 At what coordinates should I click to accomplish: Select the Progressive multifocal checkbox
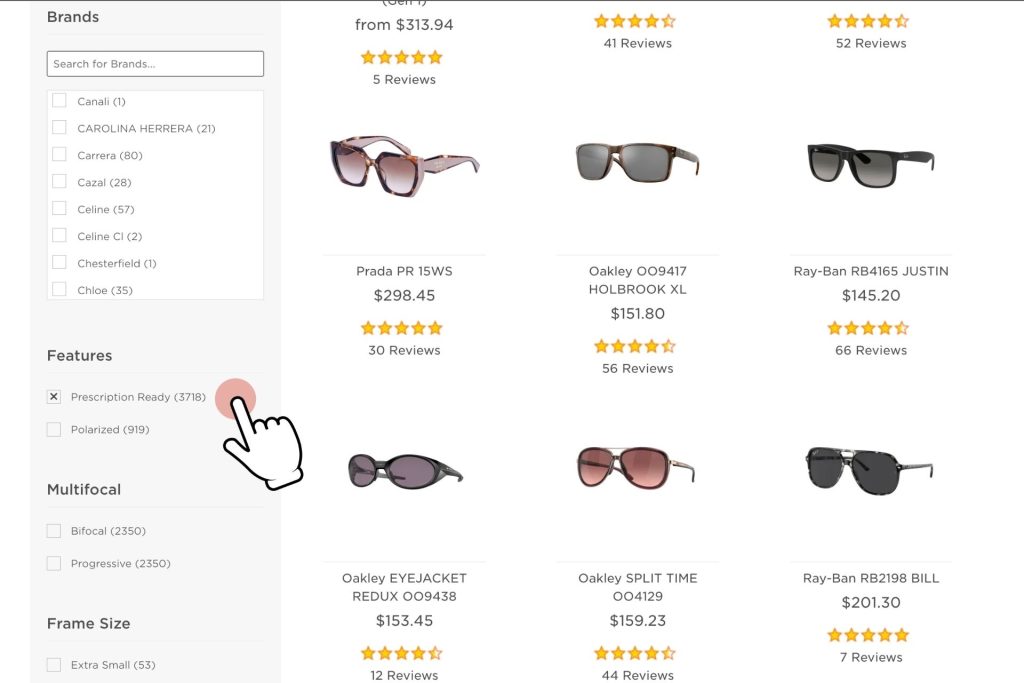[54, 564]
